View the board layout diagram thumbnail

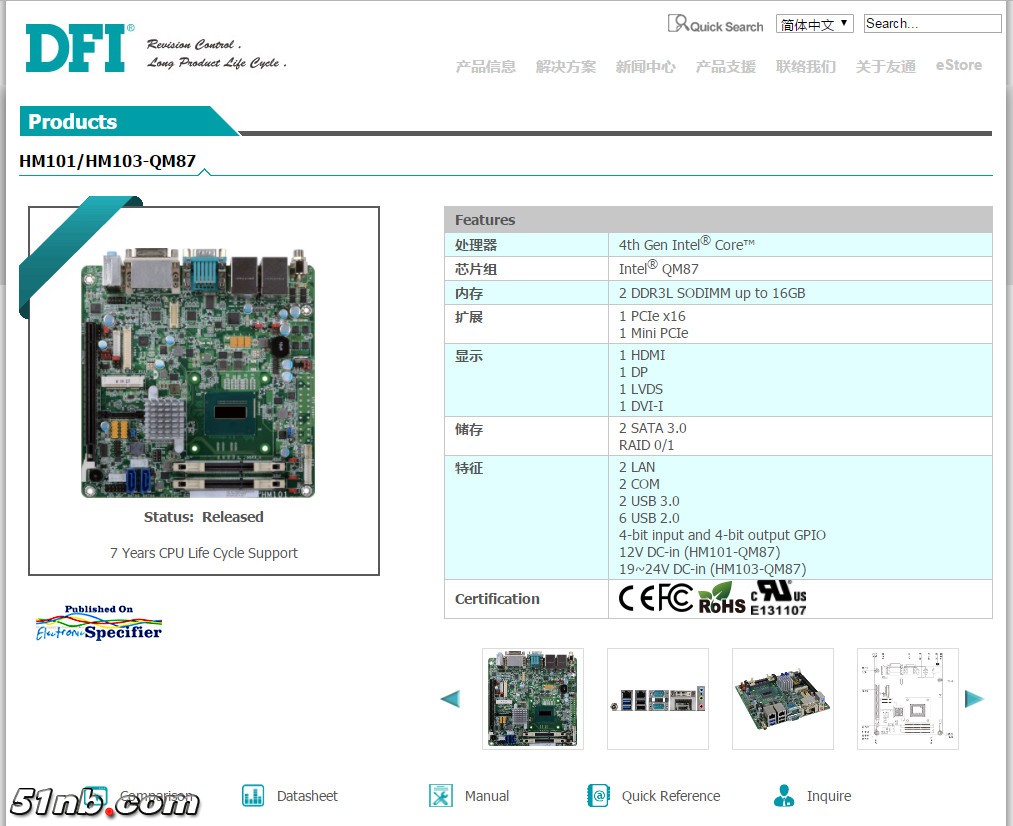click(x=907, y=699)
